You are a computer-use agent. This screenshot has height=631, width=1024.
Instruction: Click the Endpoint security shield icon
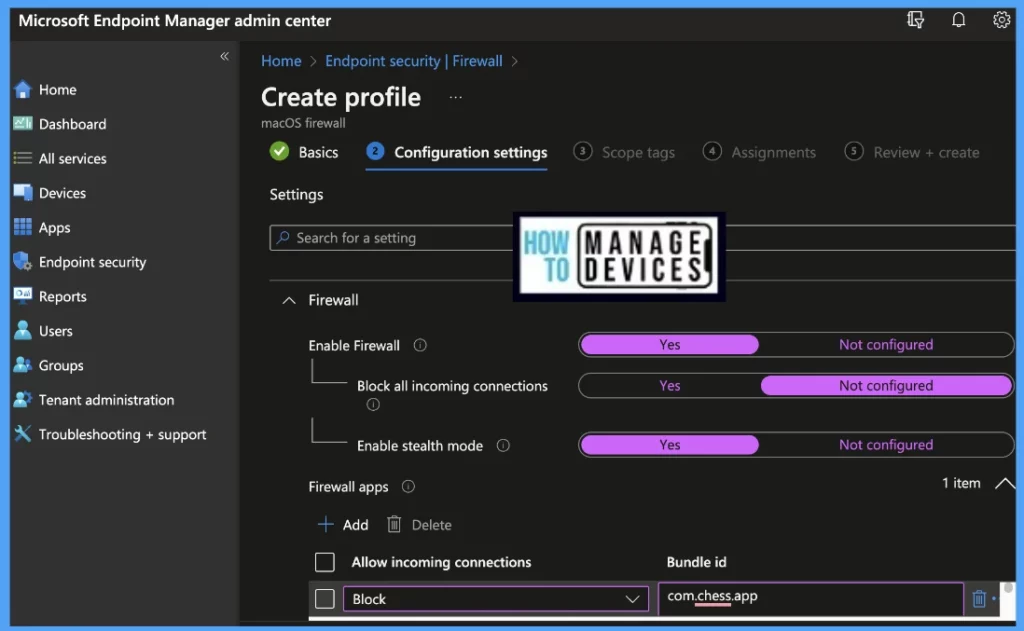(22, 262)
